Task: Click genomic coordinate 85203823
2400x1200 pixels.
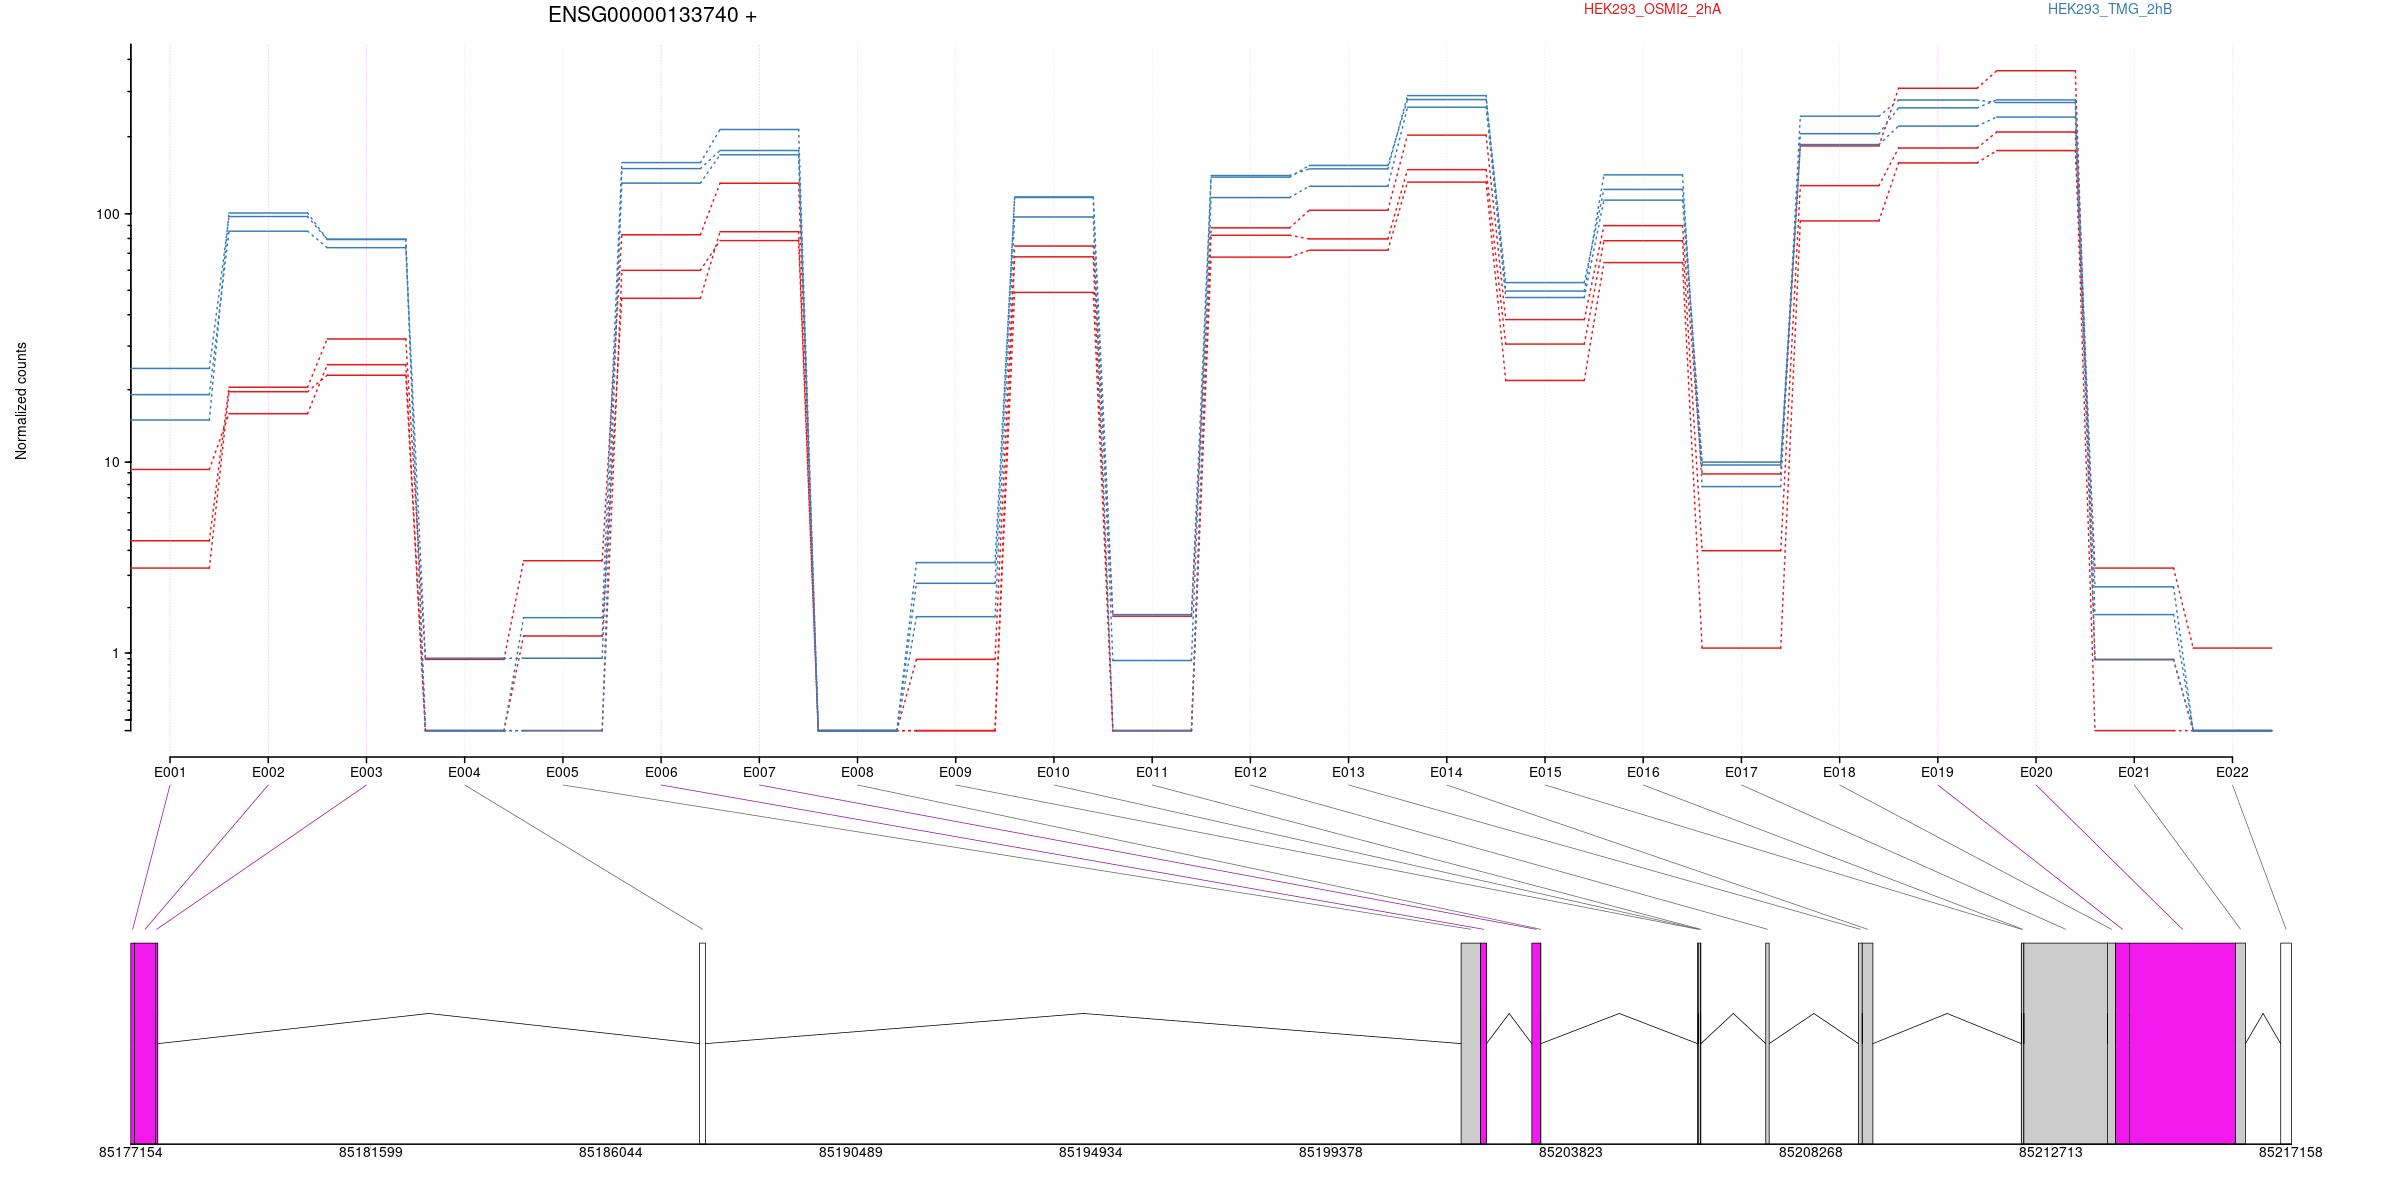Action: coord(1571,1152)
